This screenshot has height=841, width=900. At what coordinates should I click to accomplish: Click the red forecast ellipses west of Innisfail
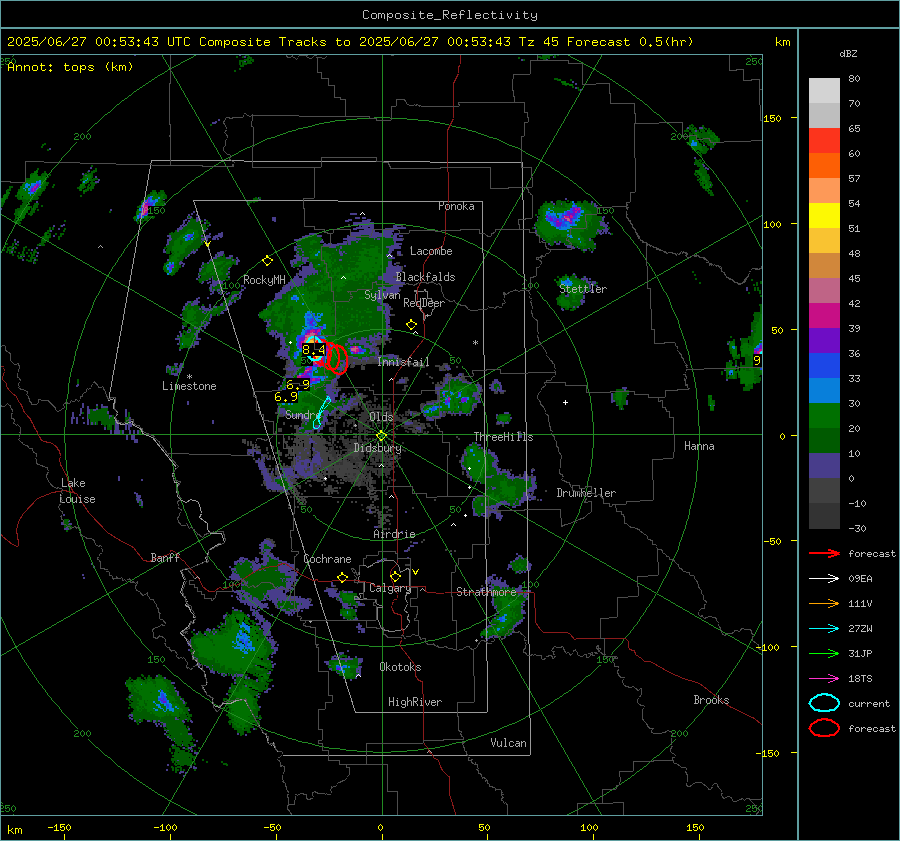coord(336,358)
